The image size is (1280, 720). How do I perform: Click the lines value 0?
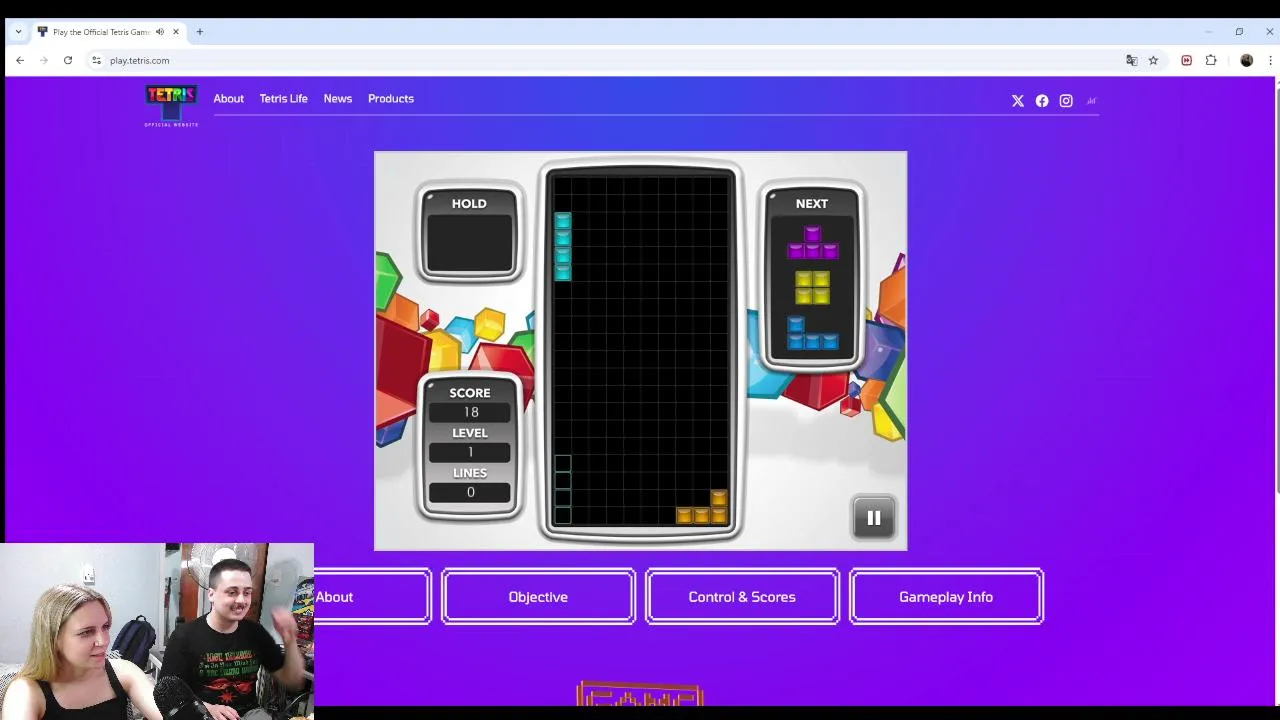click(470, 492)
